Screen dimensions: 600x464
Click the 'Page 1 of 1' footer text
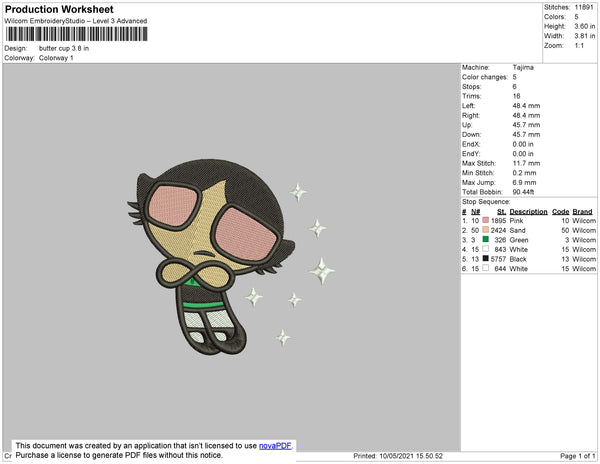coord(578,456)
